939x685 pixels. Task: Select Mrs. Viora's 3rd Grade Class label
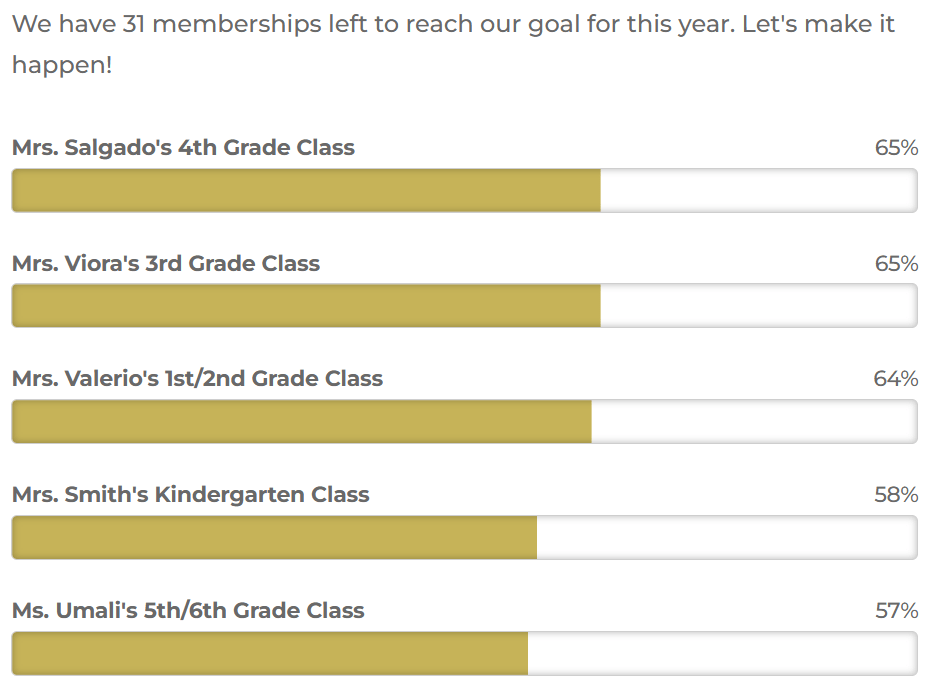click(166, 264)
